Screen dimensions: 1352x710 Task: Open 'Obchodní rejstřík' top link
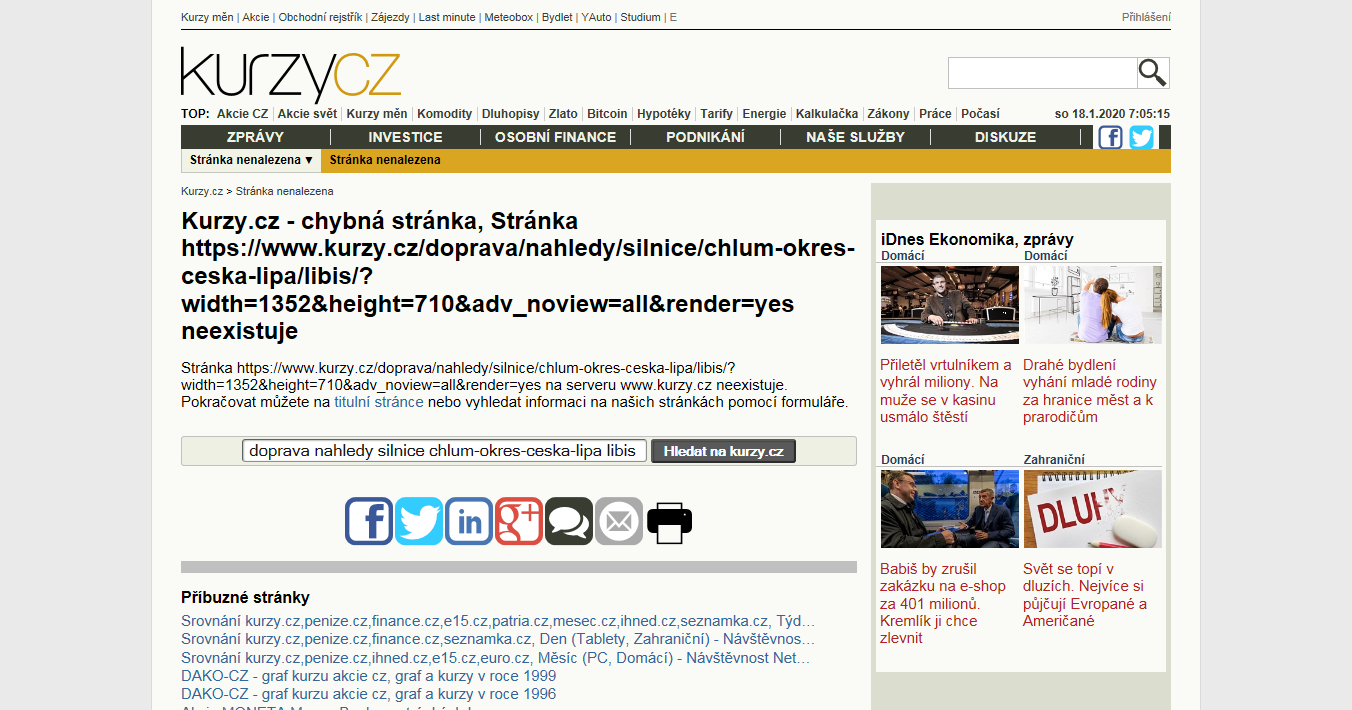(320, 17)
